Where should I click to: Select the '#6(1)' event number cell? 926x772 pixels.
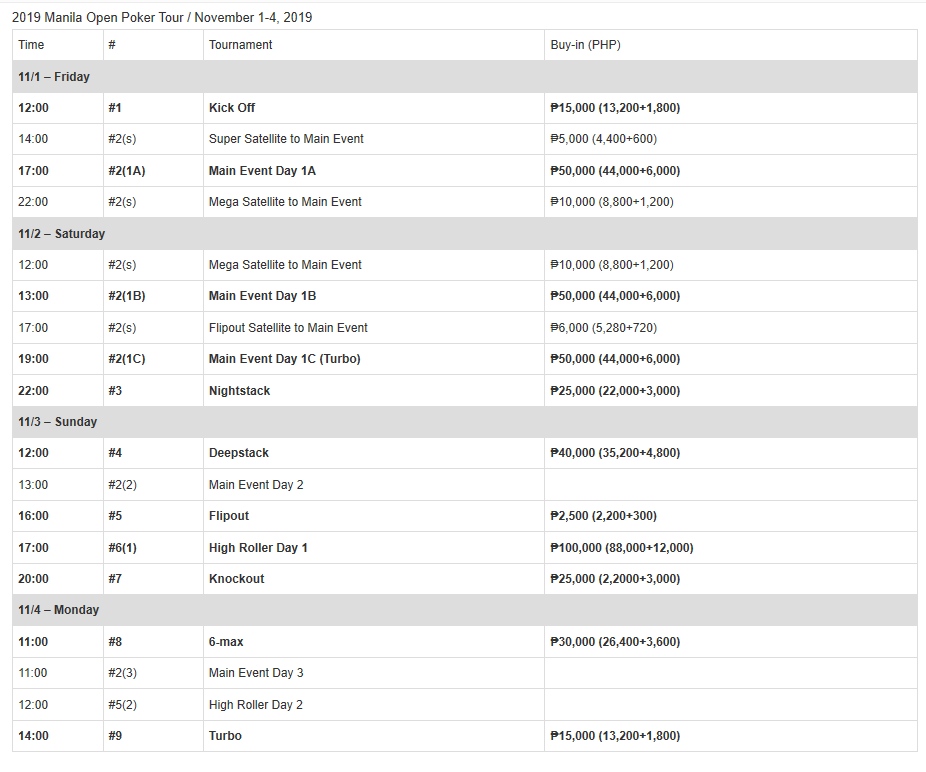(x=154, y=548)
